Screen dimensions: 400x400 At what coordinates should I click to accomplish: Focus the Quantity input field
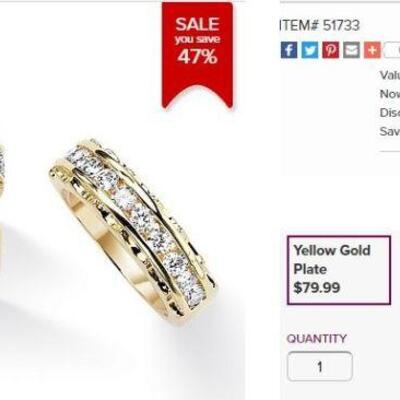point(320,366)
